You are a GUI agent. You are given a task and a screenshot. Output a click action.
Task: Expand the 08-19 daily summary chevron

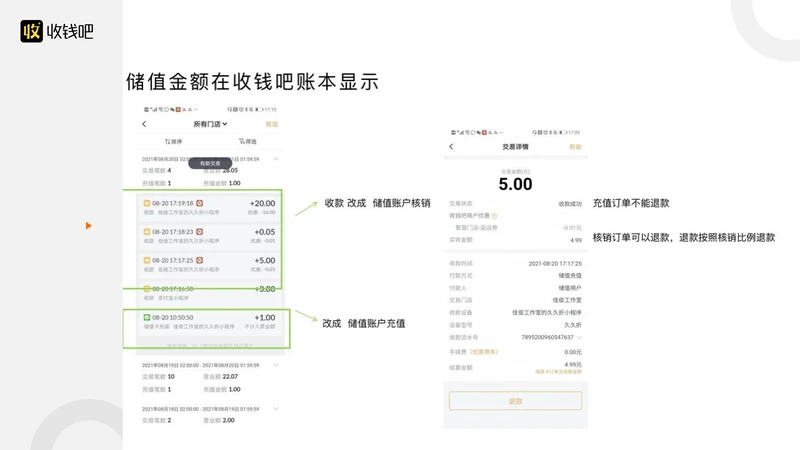[x=276, y=365]
